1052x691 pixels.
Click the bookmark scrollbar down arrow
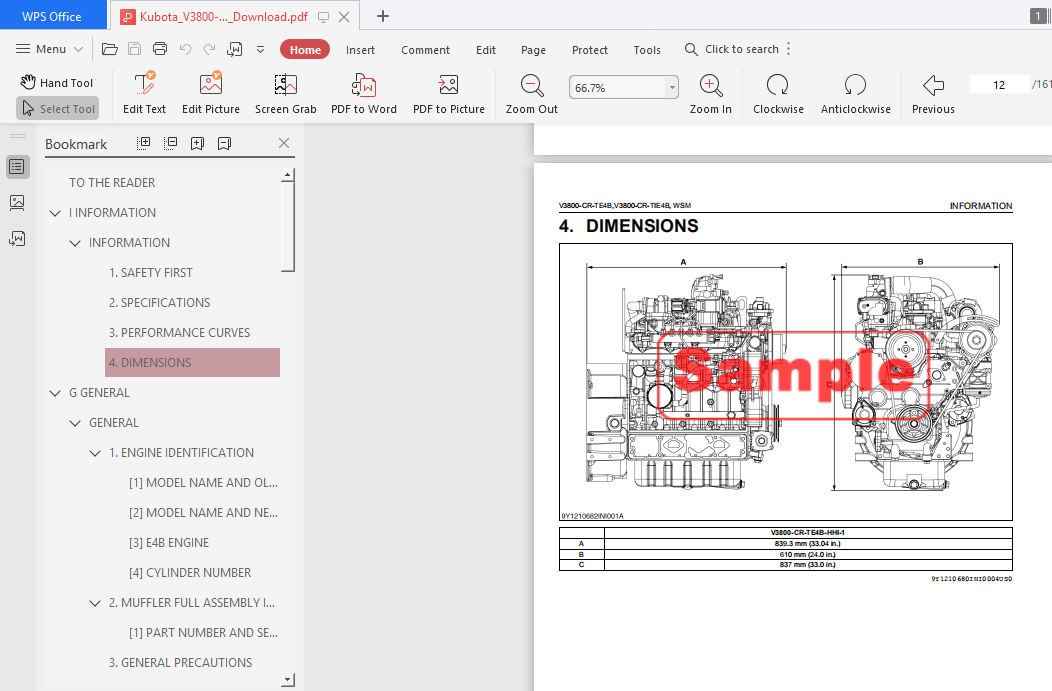coord(288,680)
